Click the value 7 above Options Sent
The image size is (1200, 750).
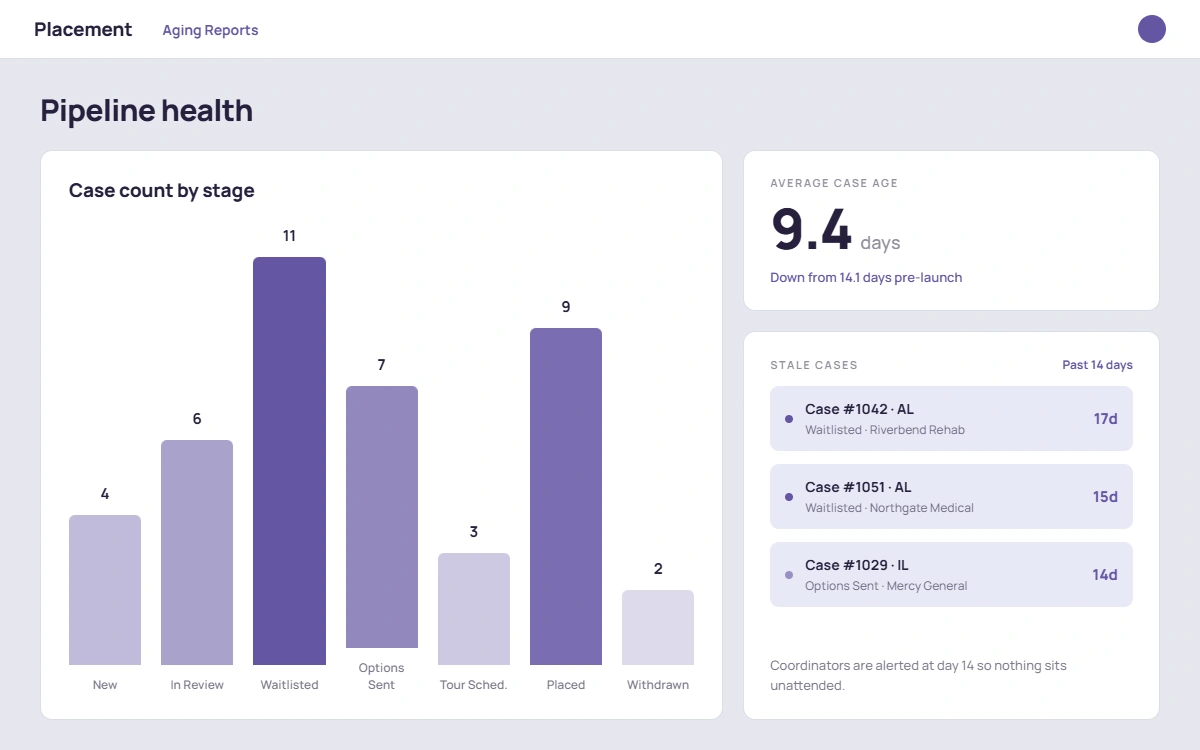381,365
